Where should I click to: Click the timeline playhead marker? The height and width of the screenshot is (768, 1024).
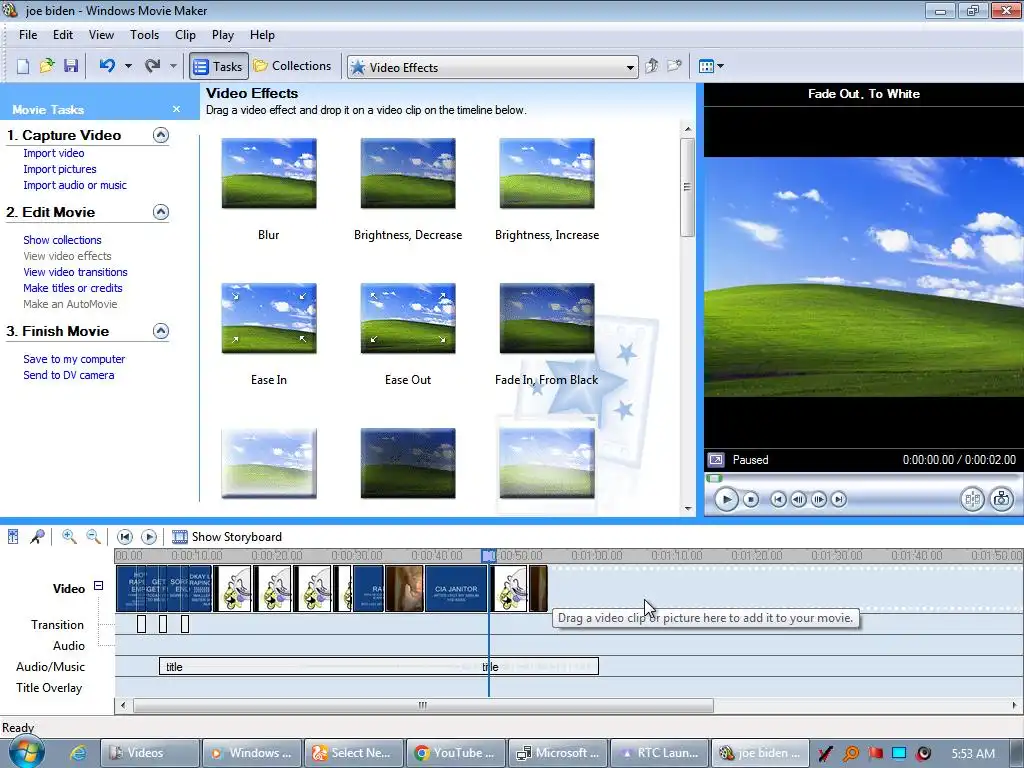[x=488, y=556]
